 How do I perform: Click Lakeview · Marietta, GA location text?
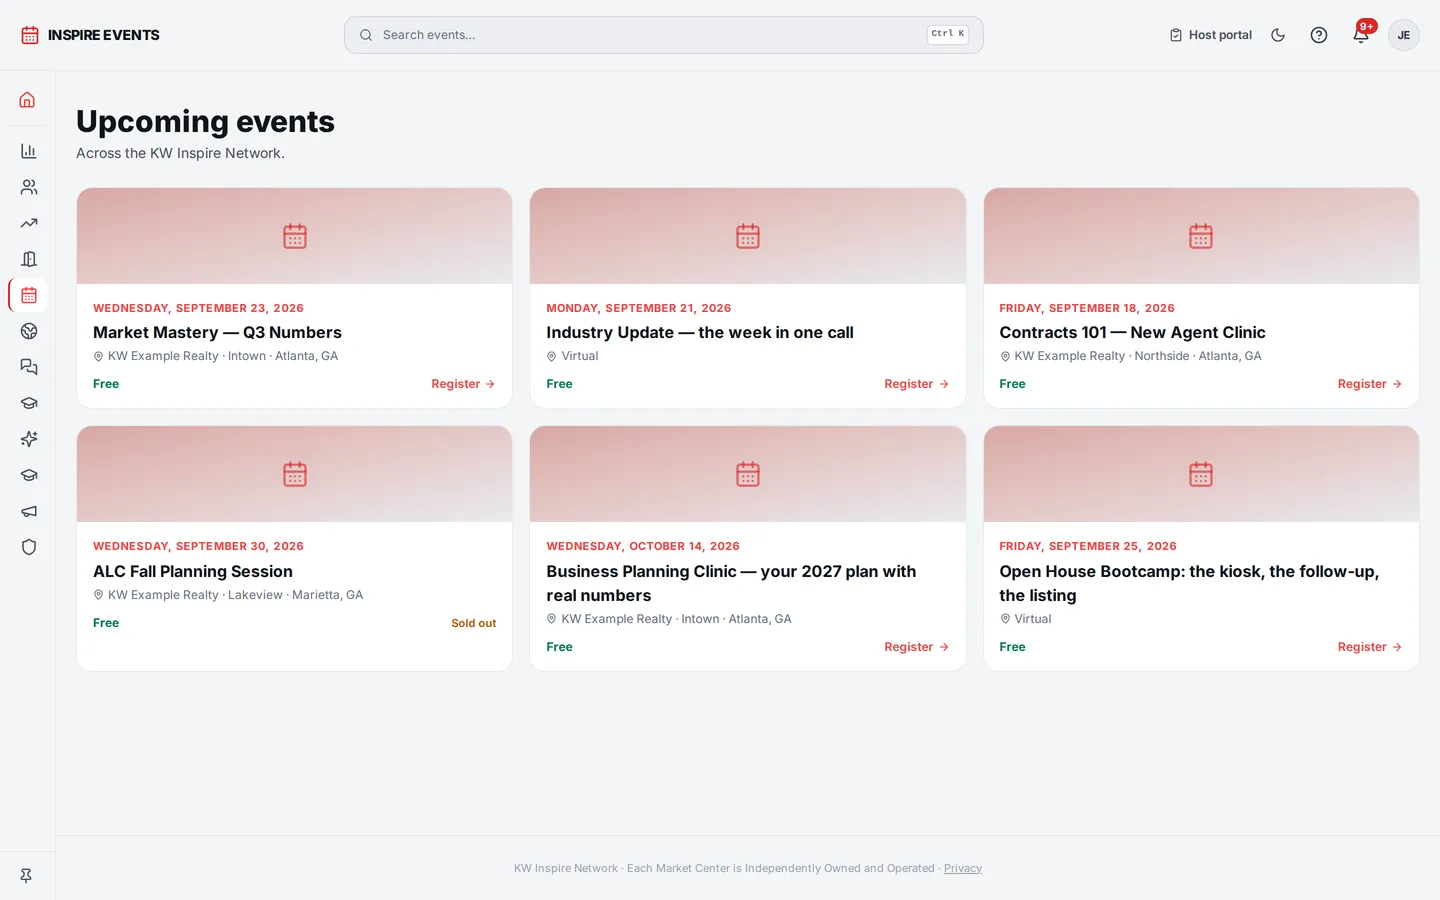click(295, 595)
